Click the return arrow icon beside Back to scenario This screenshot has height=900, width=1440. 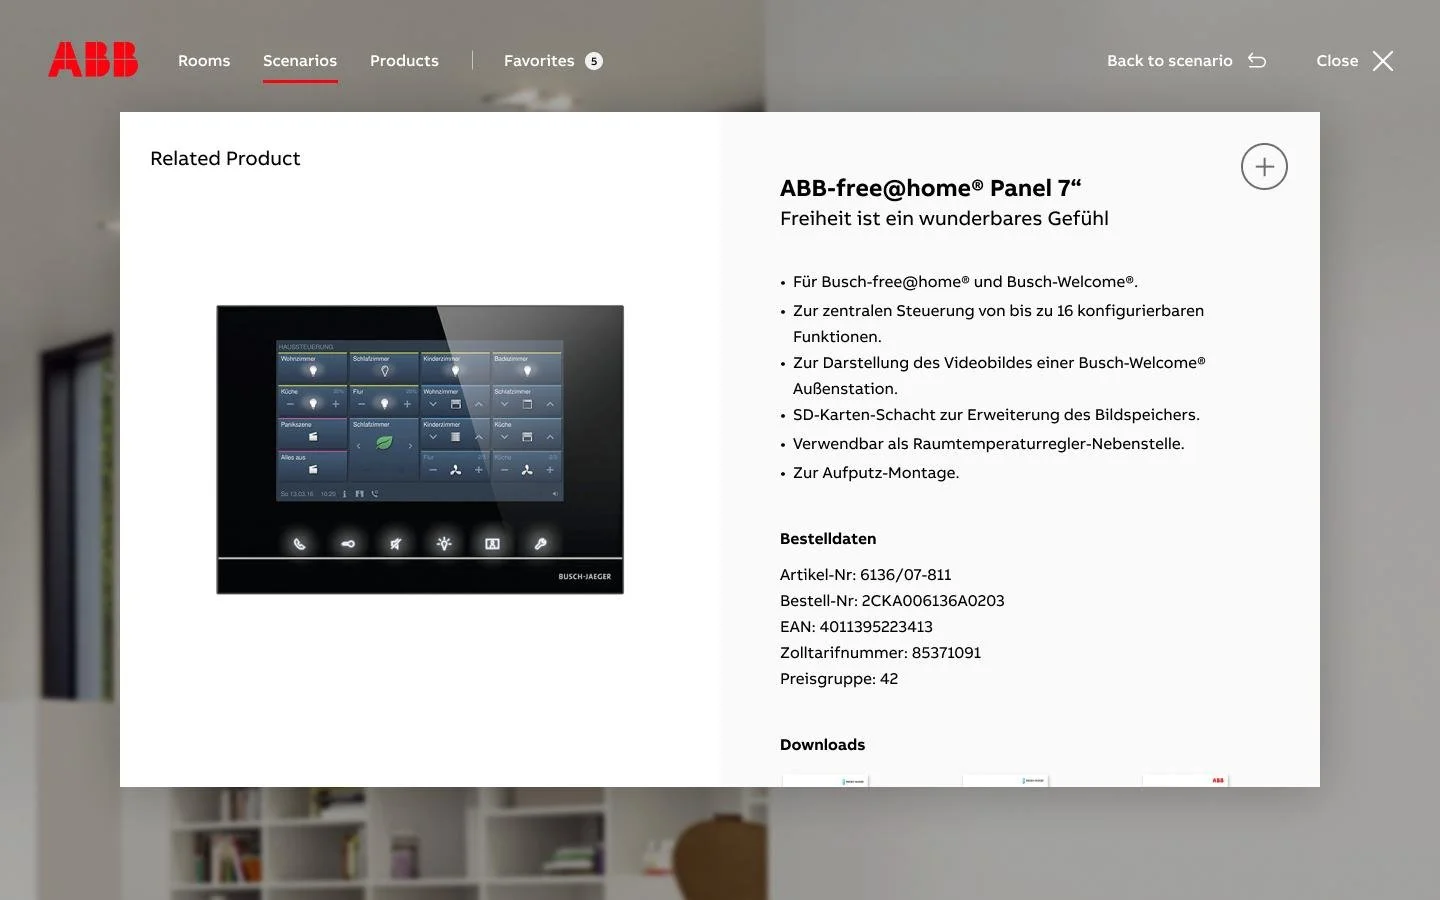click(1257, 61)
